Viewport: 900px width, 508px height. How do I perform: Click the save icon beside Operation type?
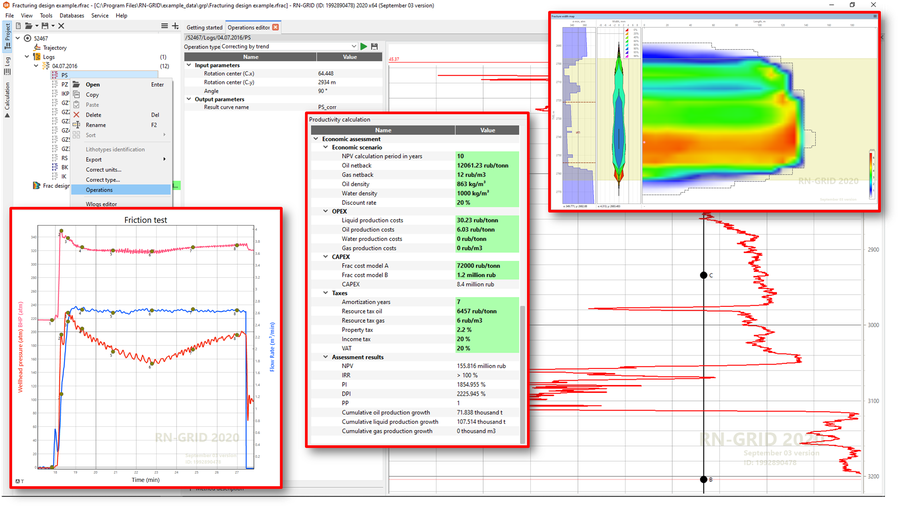coord(375,46)
